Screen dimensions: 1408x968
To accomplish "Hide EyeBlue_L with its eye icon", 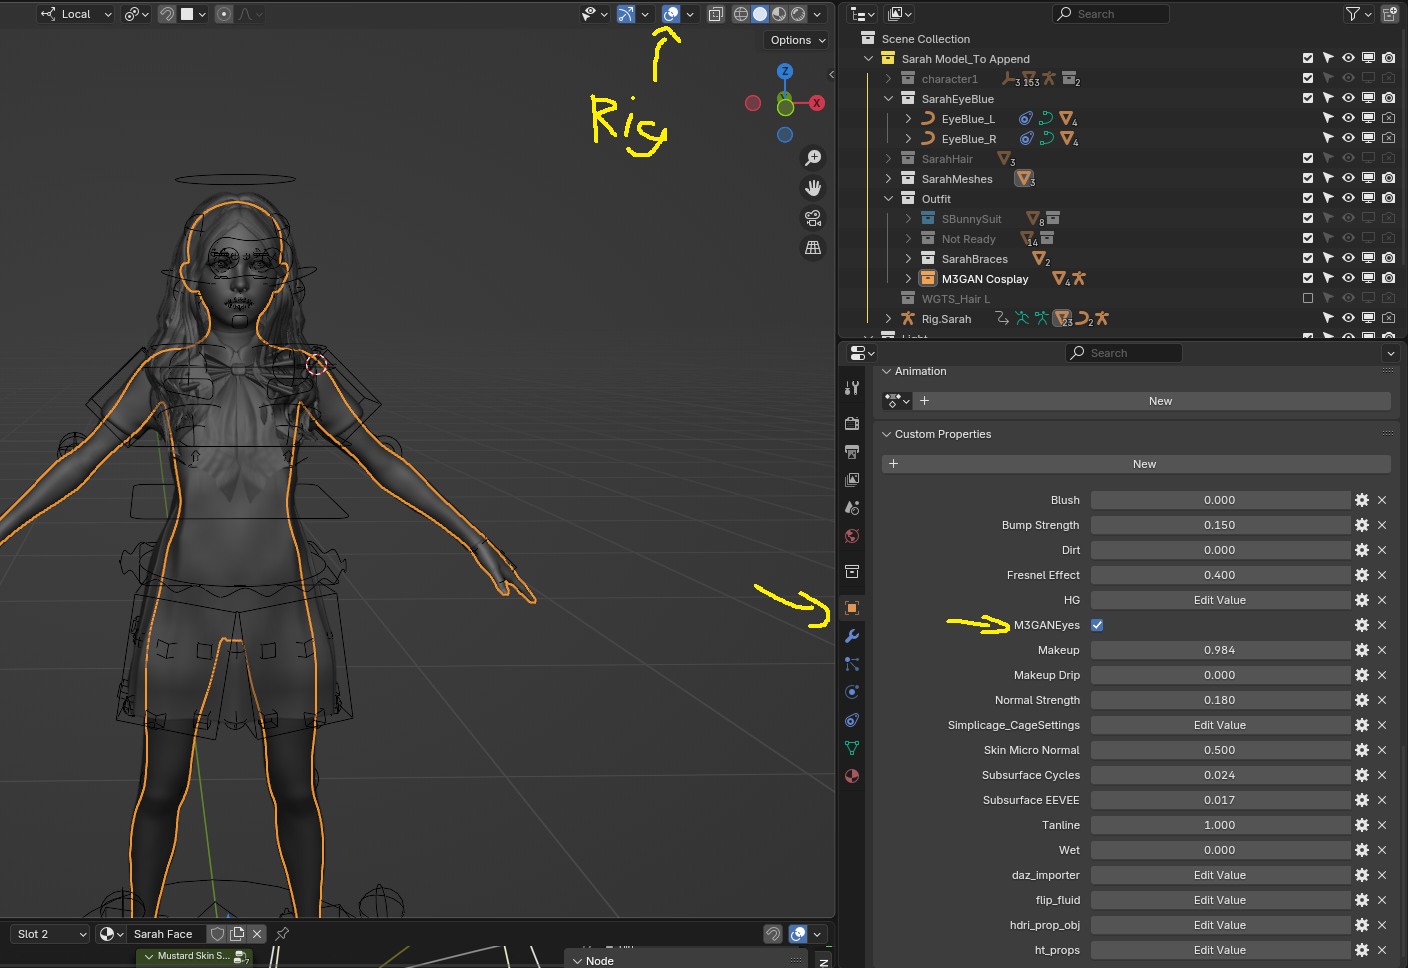I will point(1348,118).
